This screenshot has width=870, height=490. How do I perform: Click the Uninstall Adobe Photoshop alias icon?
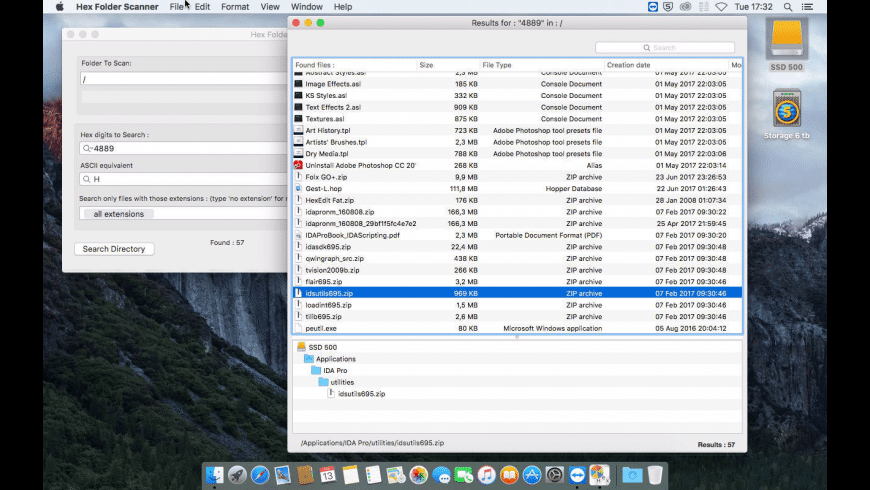[x=298, y=165]
